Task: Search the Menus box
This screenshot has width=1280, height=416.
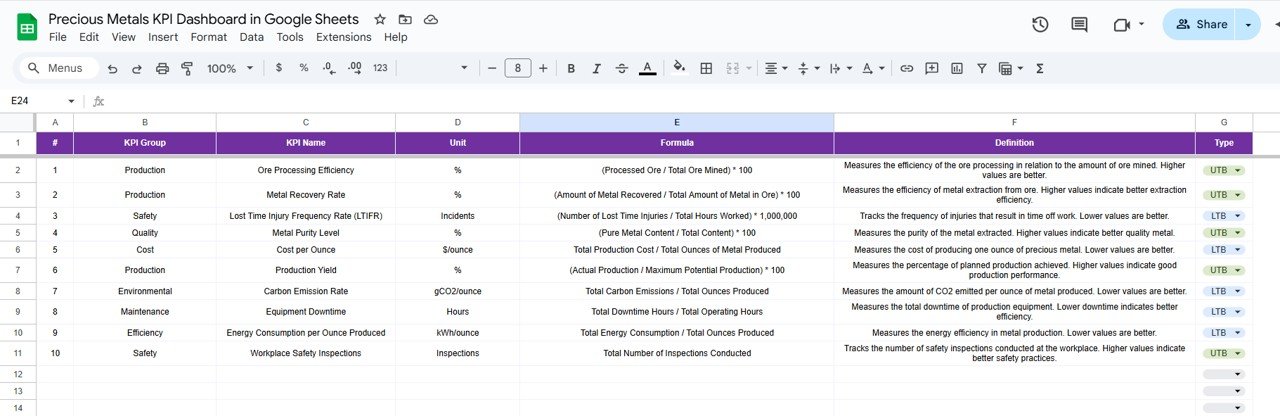Action: coord(59,68)
